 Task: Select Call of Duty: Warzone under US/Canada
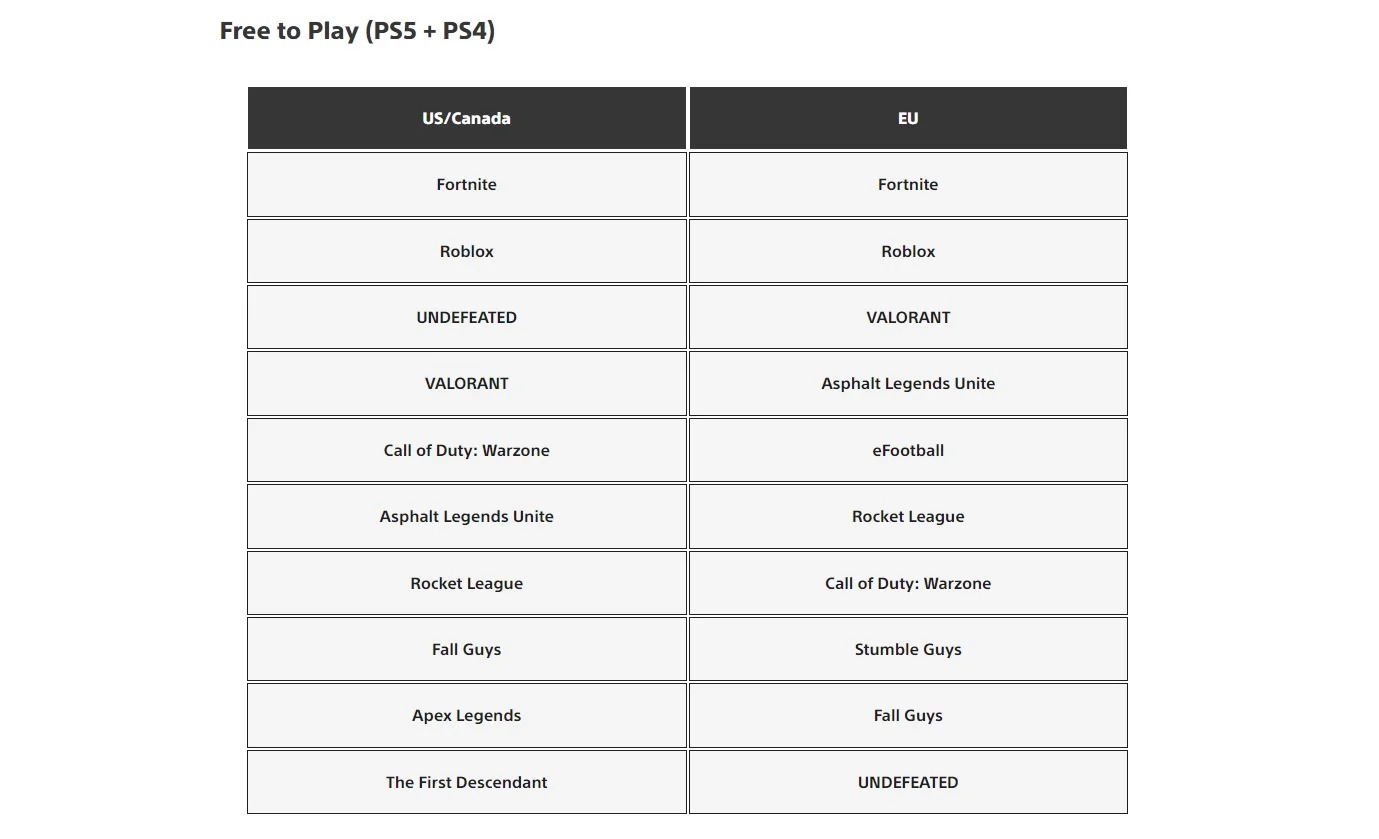click(466, 450)
